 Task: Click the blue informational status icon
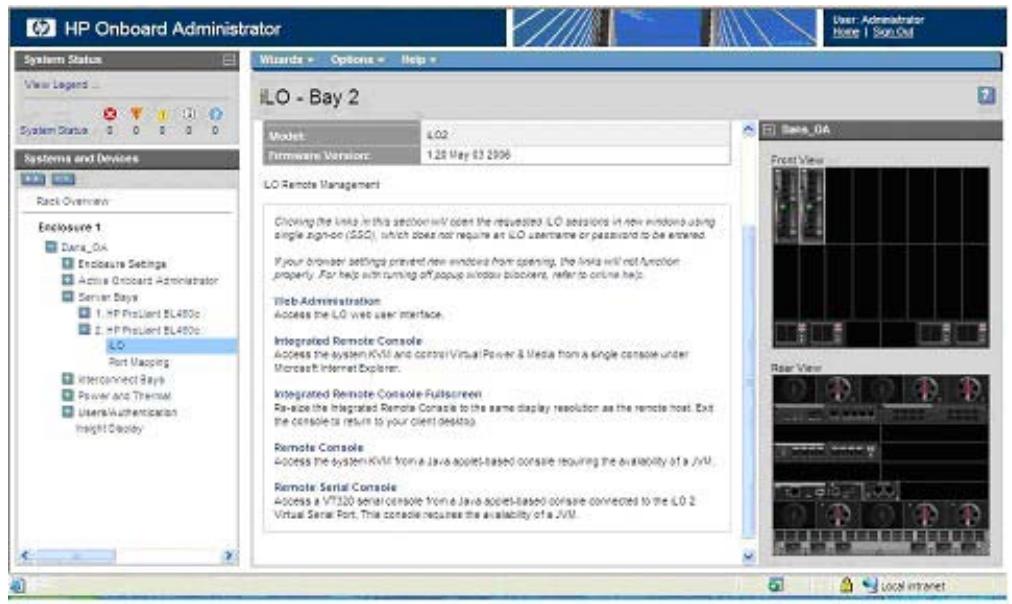[216, 114]
